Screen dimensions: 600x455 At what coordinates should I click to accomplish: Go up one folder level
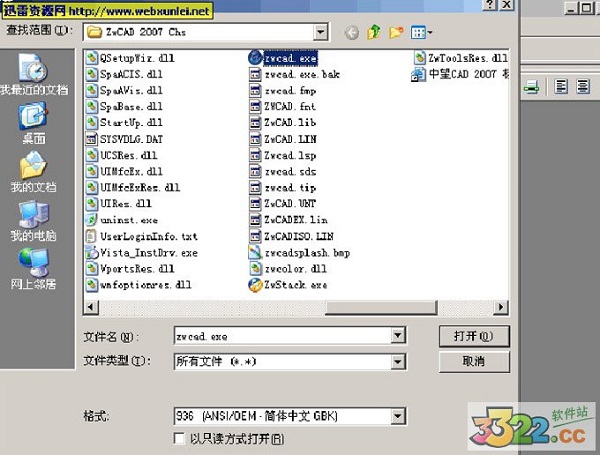tap(374, 33)
